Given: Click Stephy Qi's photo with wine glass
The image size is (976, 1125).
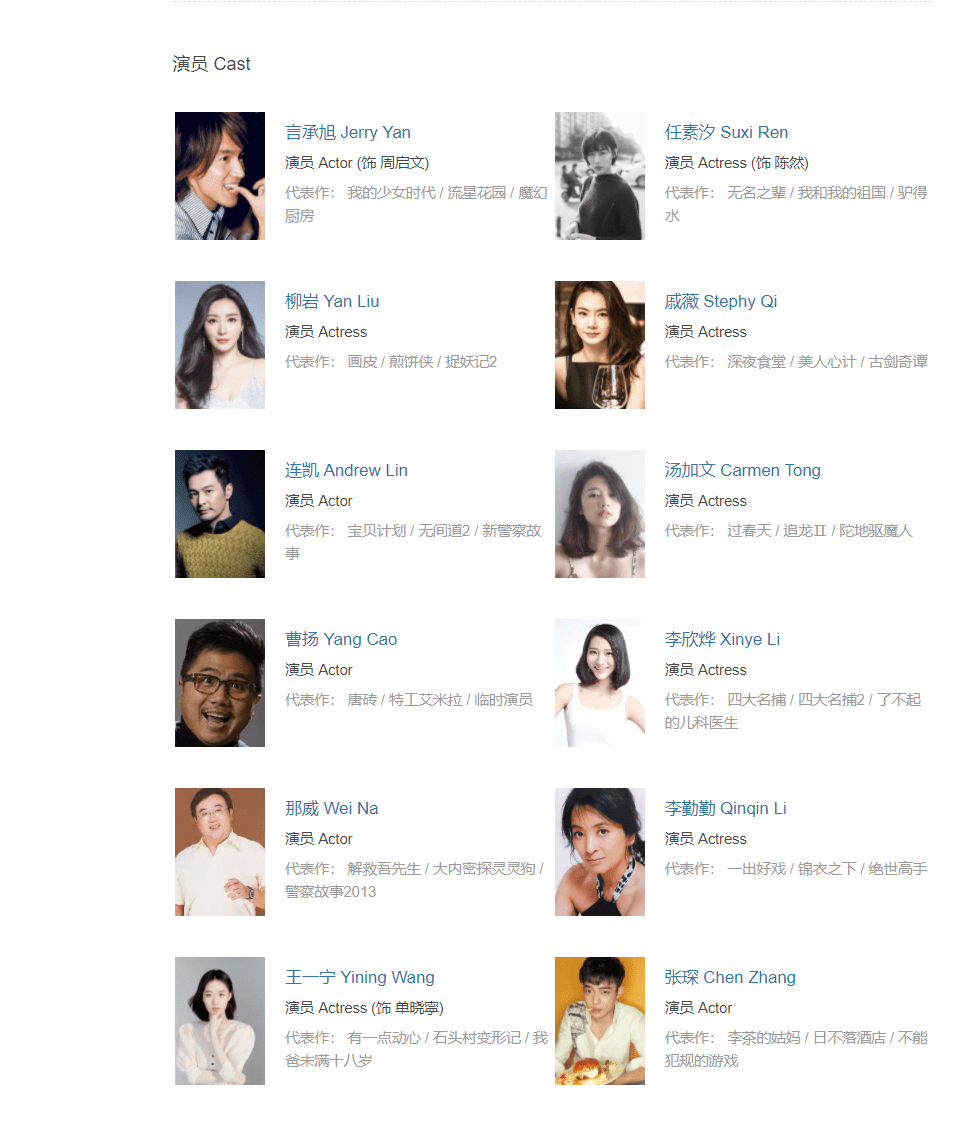Looking at the screenshot, I should 599,345.
